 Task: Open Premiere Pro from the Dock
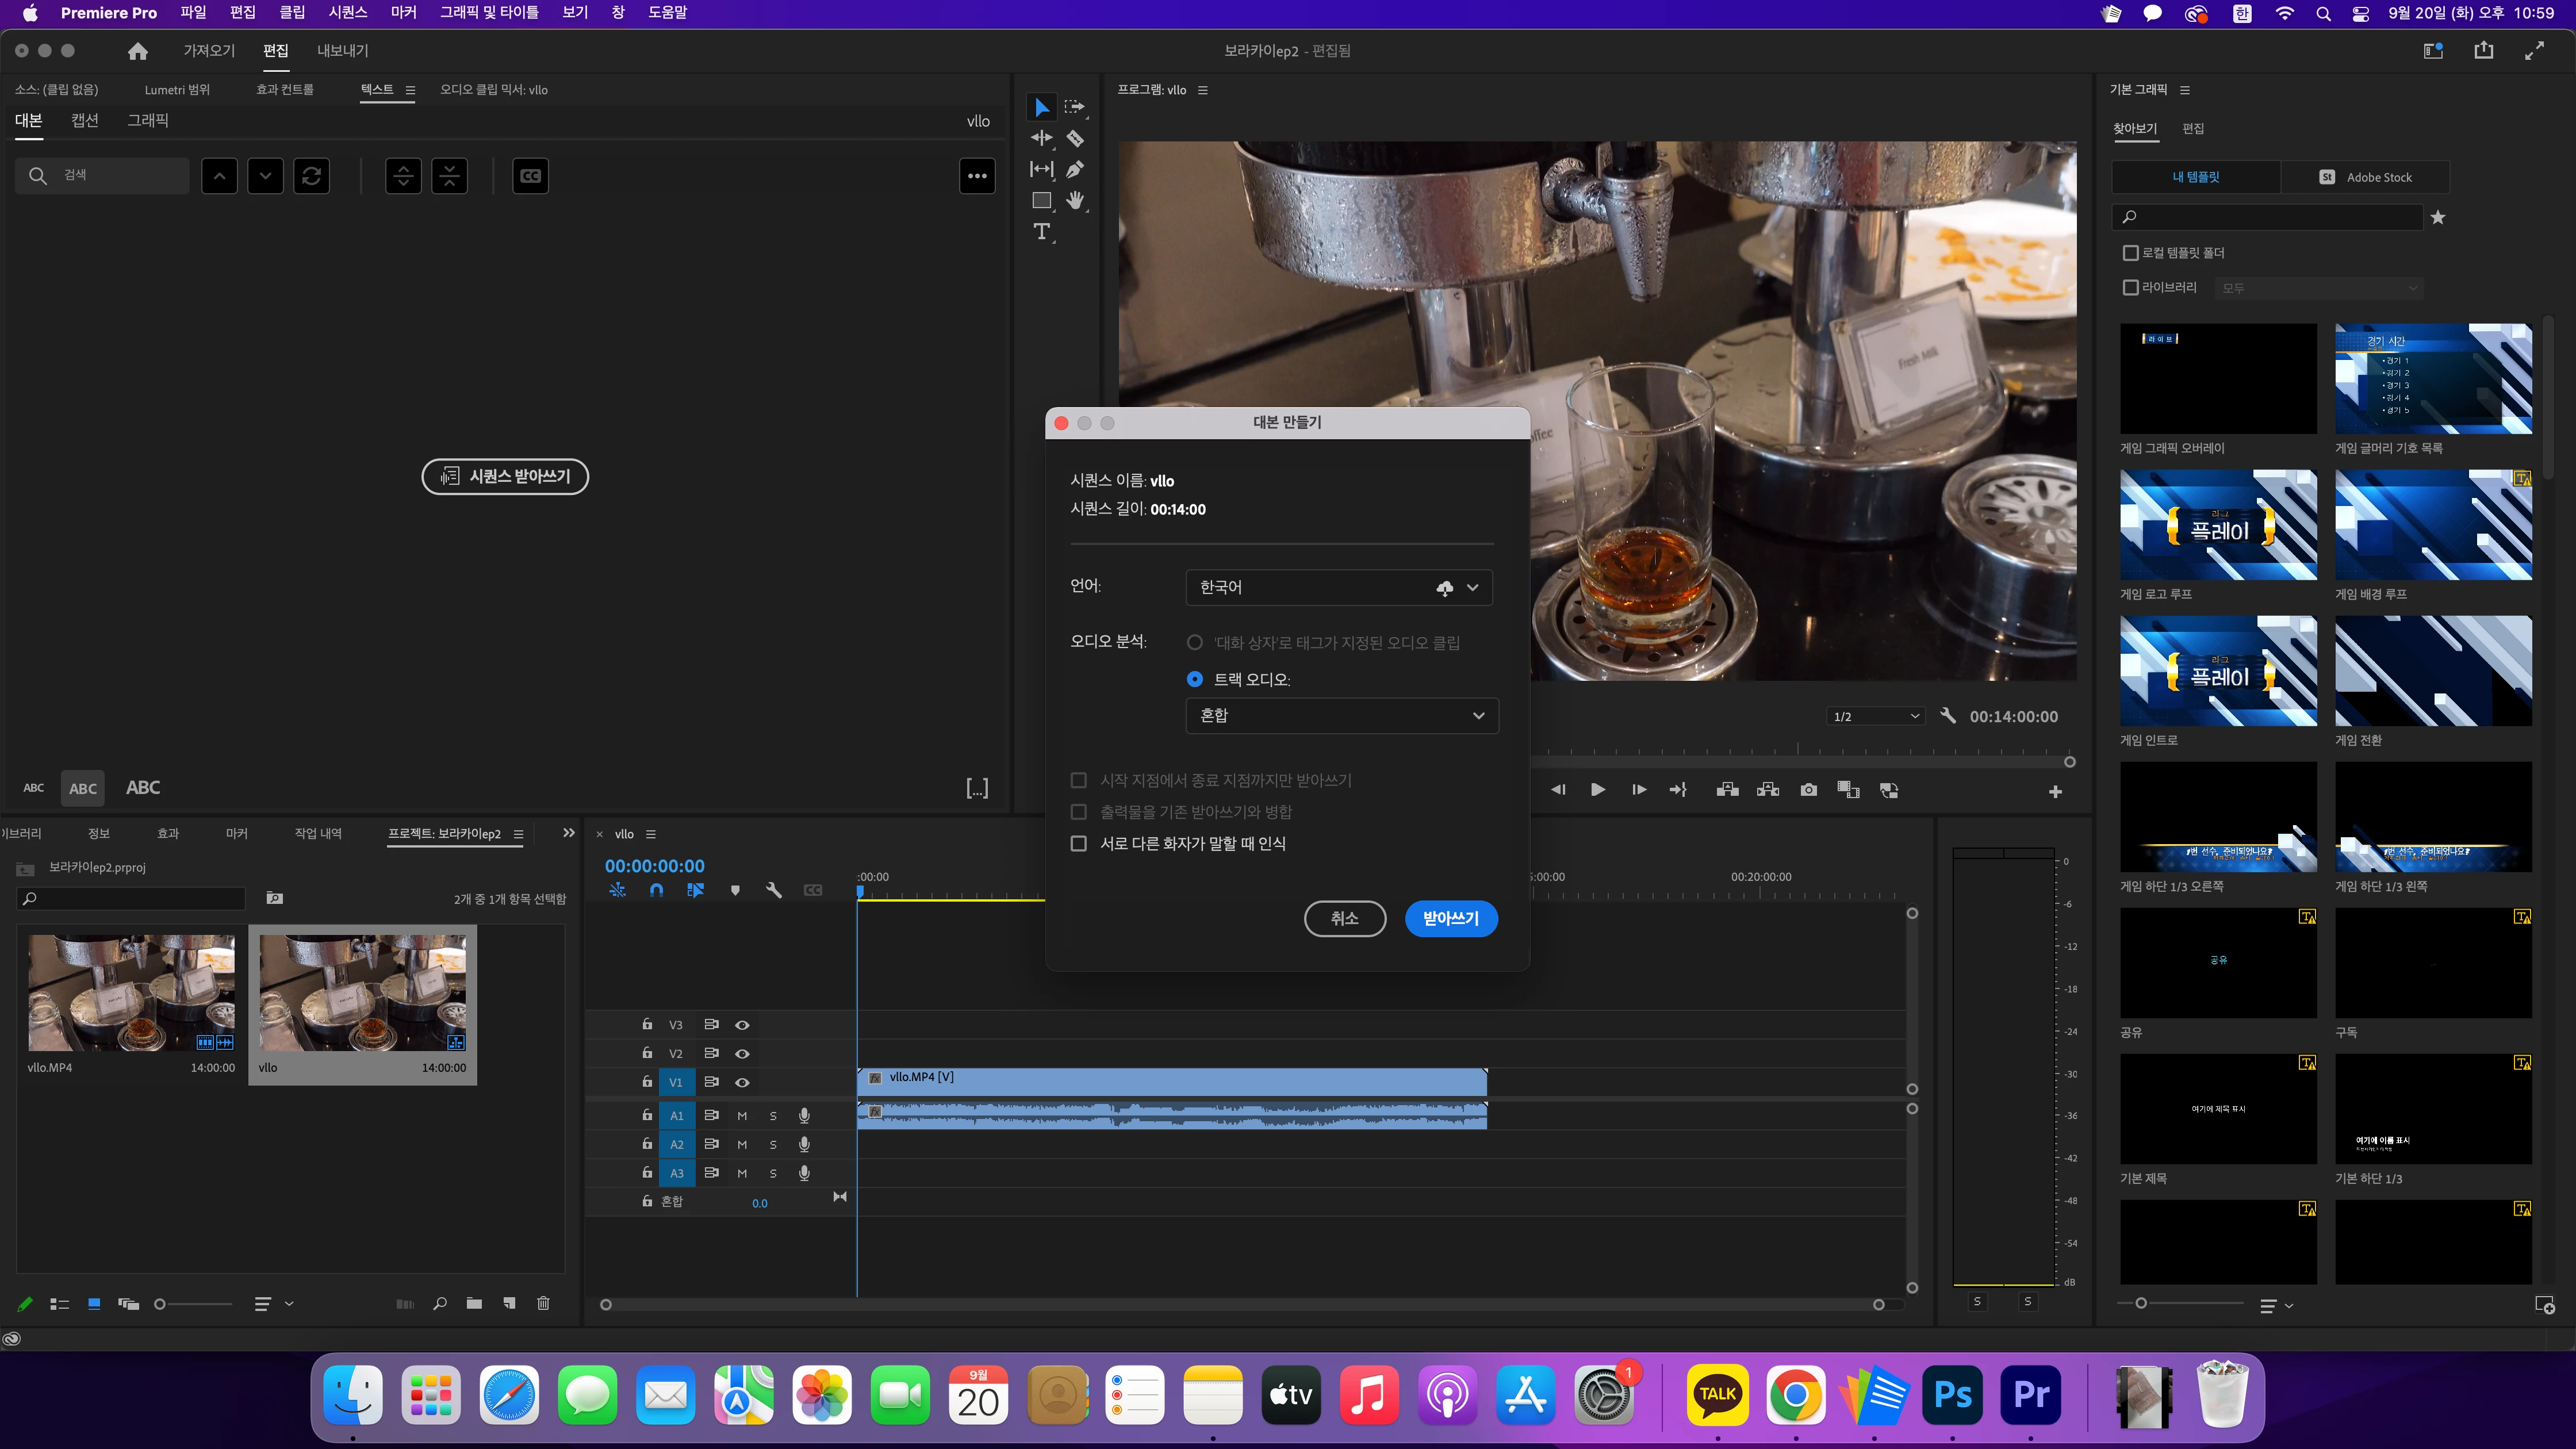(2031, 1395)
